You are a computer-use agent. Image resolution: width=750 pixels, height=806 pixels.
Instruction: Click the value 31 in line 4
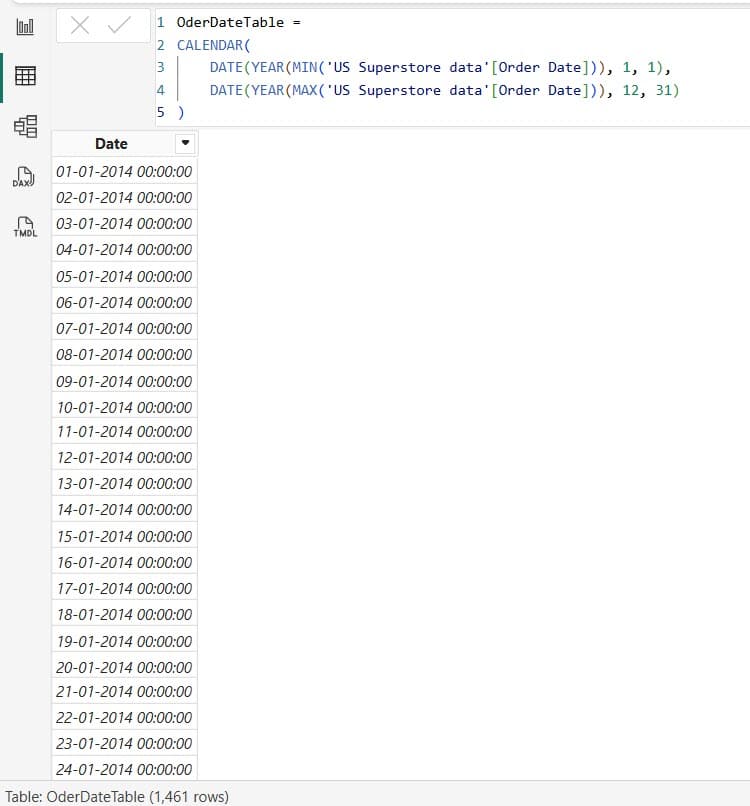tap(664, 90)
